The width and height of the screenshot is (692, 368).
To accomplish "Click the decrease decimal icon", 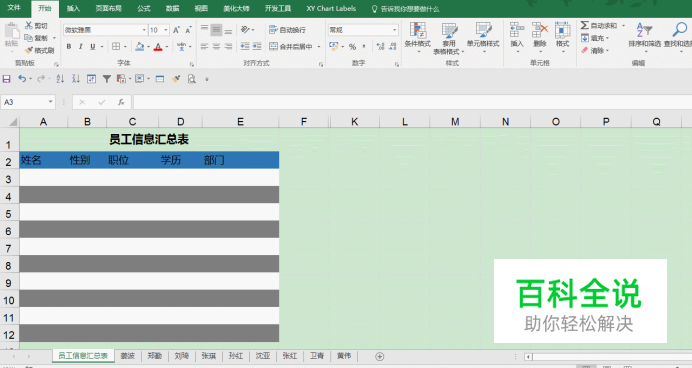I will [392, 46].
